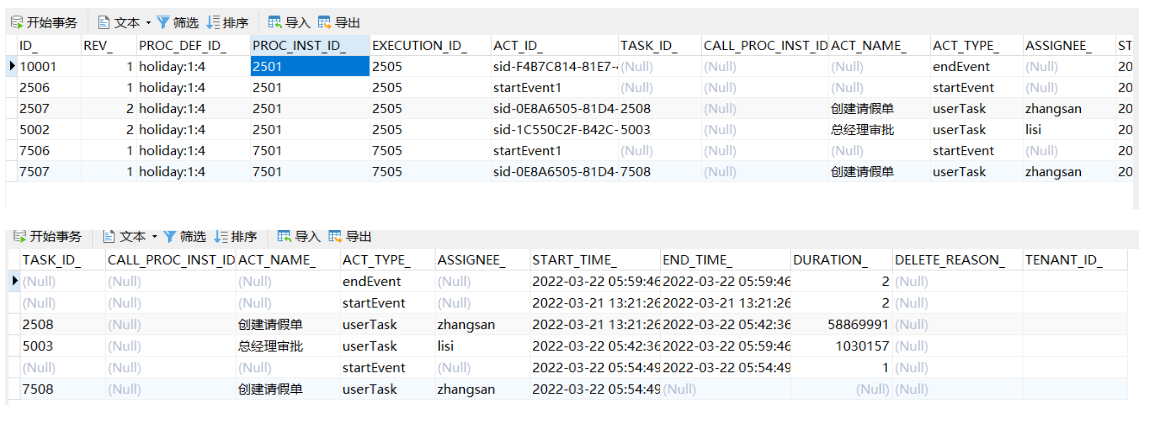This screenshot has width=1165, height=441.
Task: Click 导入 import icon in the upper toolbar
Action: 275,22
